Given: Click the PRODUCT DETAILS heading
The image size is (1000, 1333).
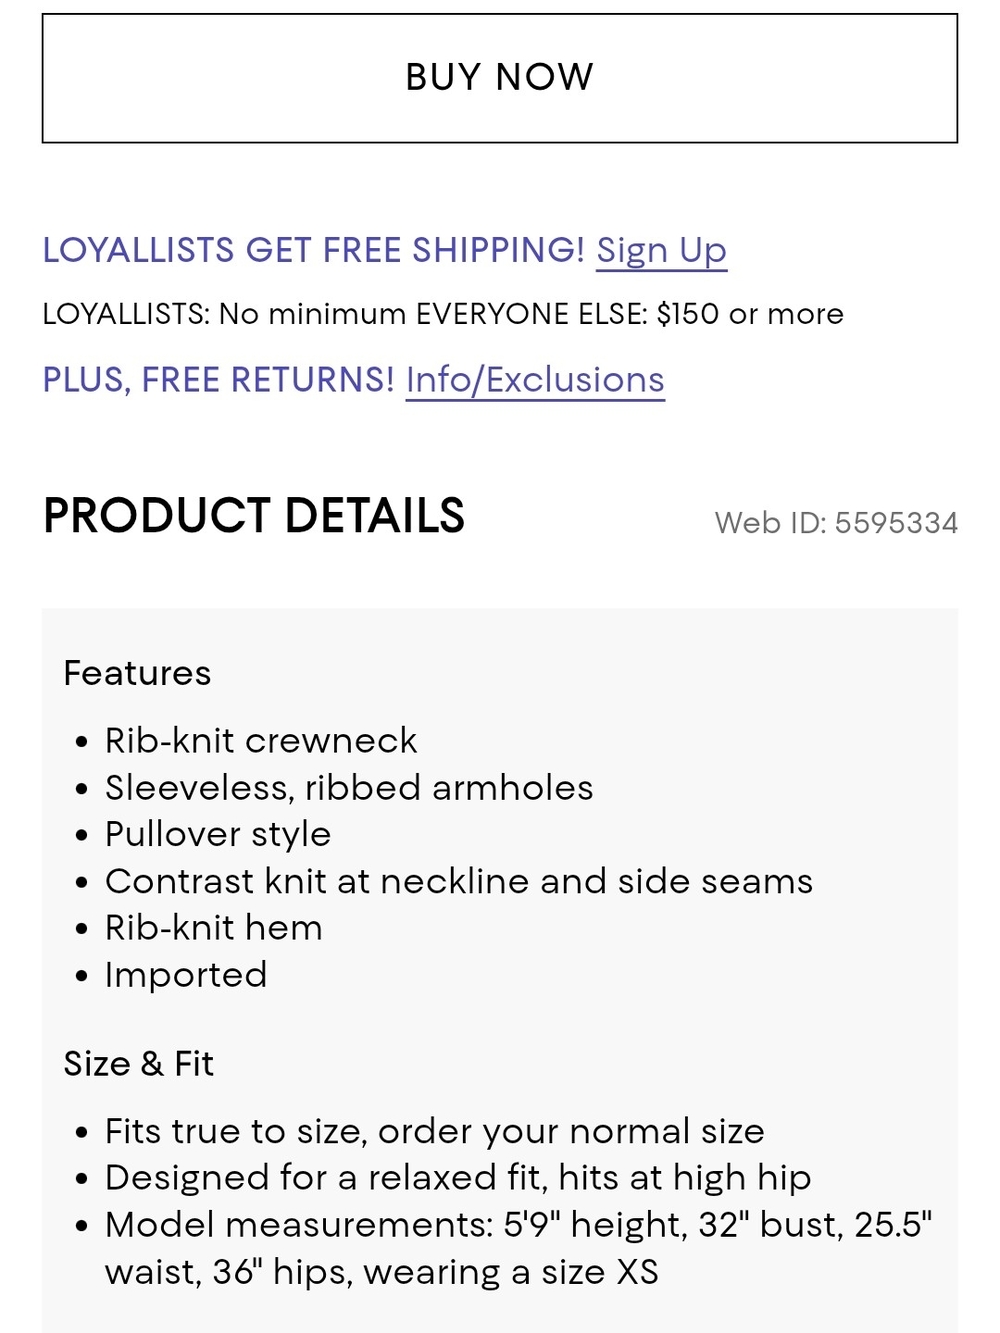Looking at the screenshot, I should (254, 516).
